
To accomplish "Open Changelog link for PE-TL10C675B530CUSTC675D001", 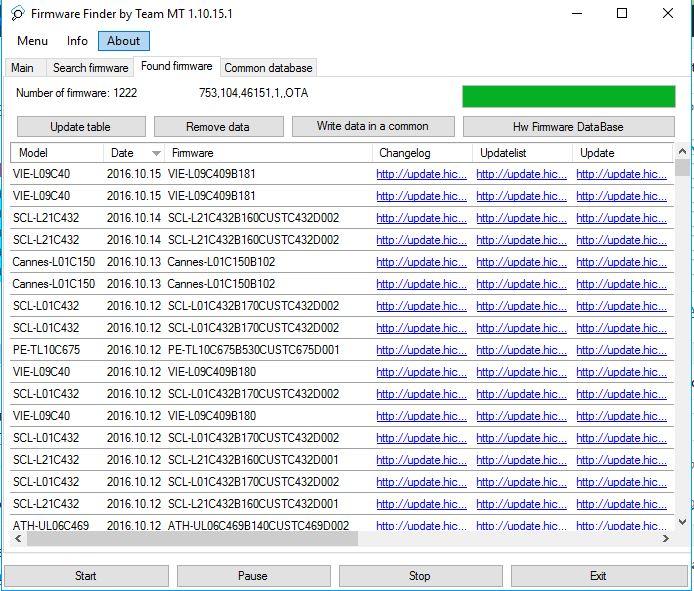I will (x=421, y=350).
